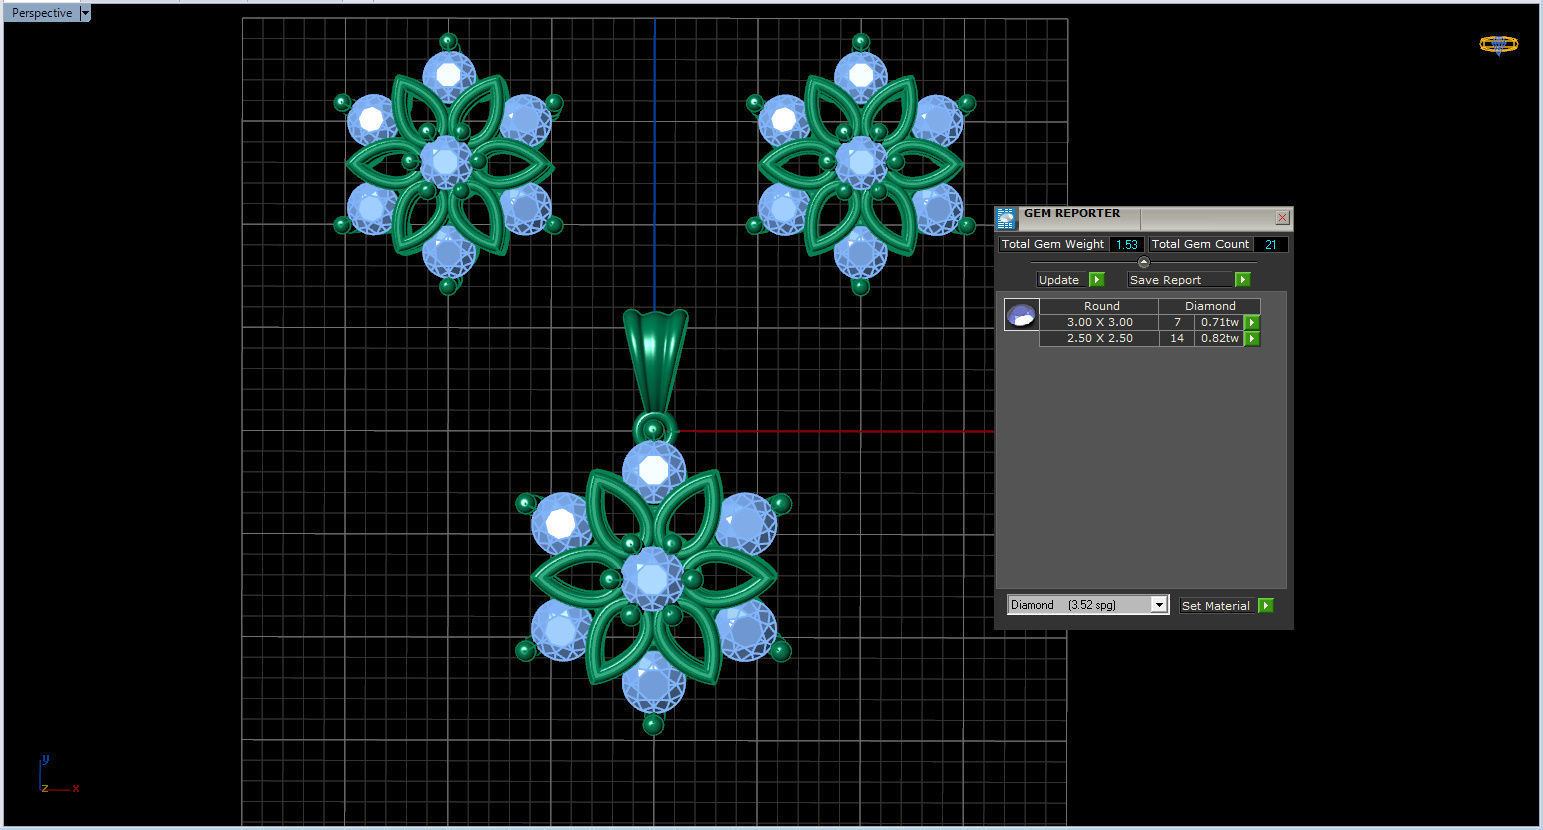Viewport: 1543px width, 830px height.
Task: Open the Diamond (3.52 spg) material dropdown
Action: (x=1159, y=605)
